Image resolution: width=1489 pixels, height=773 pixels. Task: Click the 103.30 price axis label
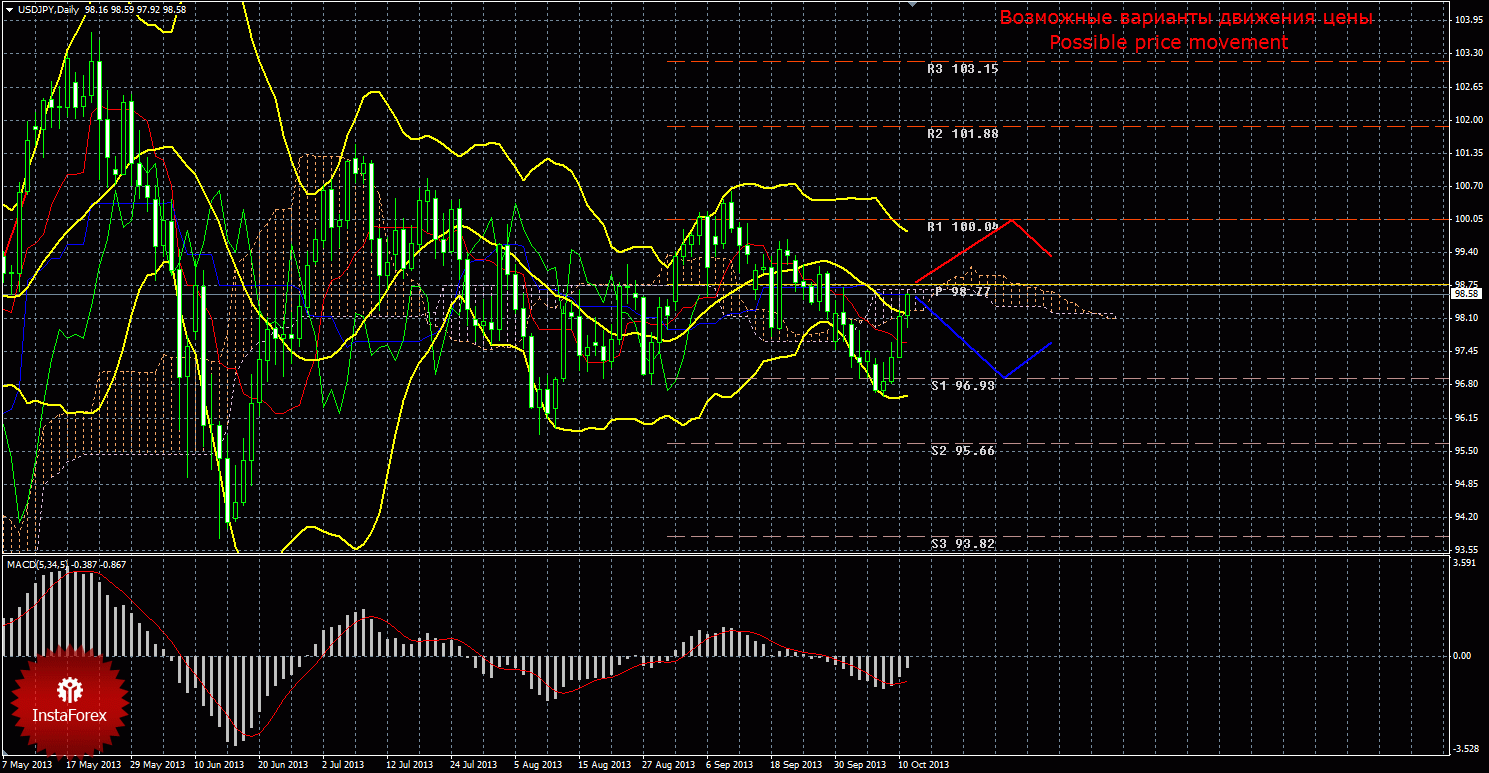[1467, 53]
